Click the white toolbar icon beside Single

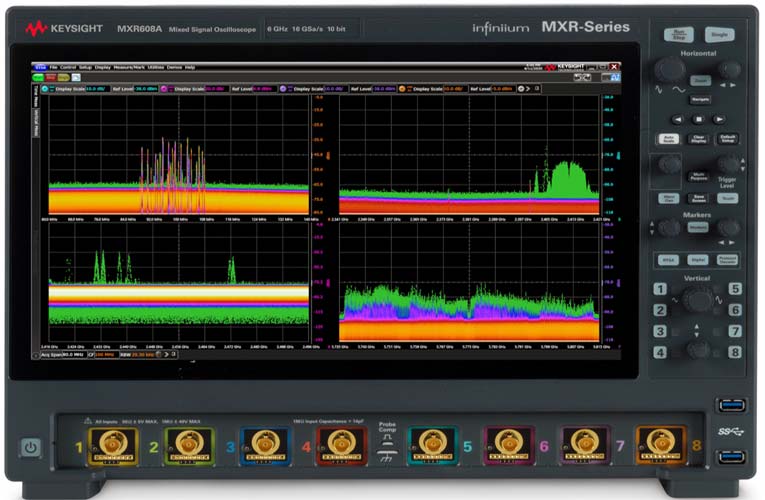pos(76,78)
